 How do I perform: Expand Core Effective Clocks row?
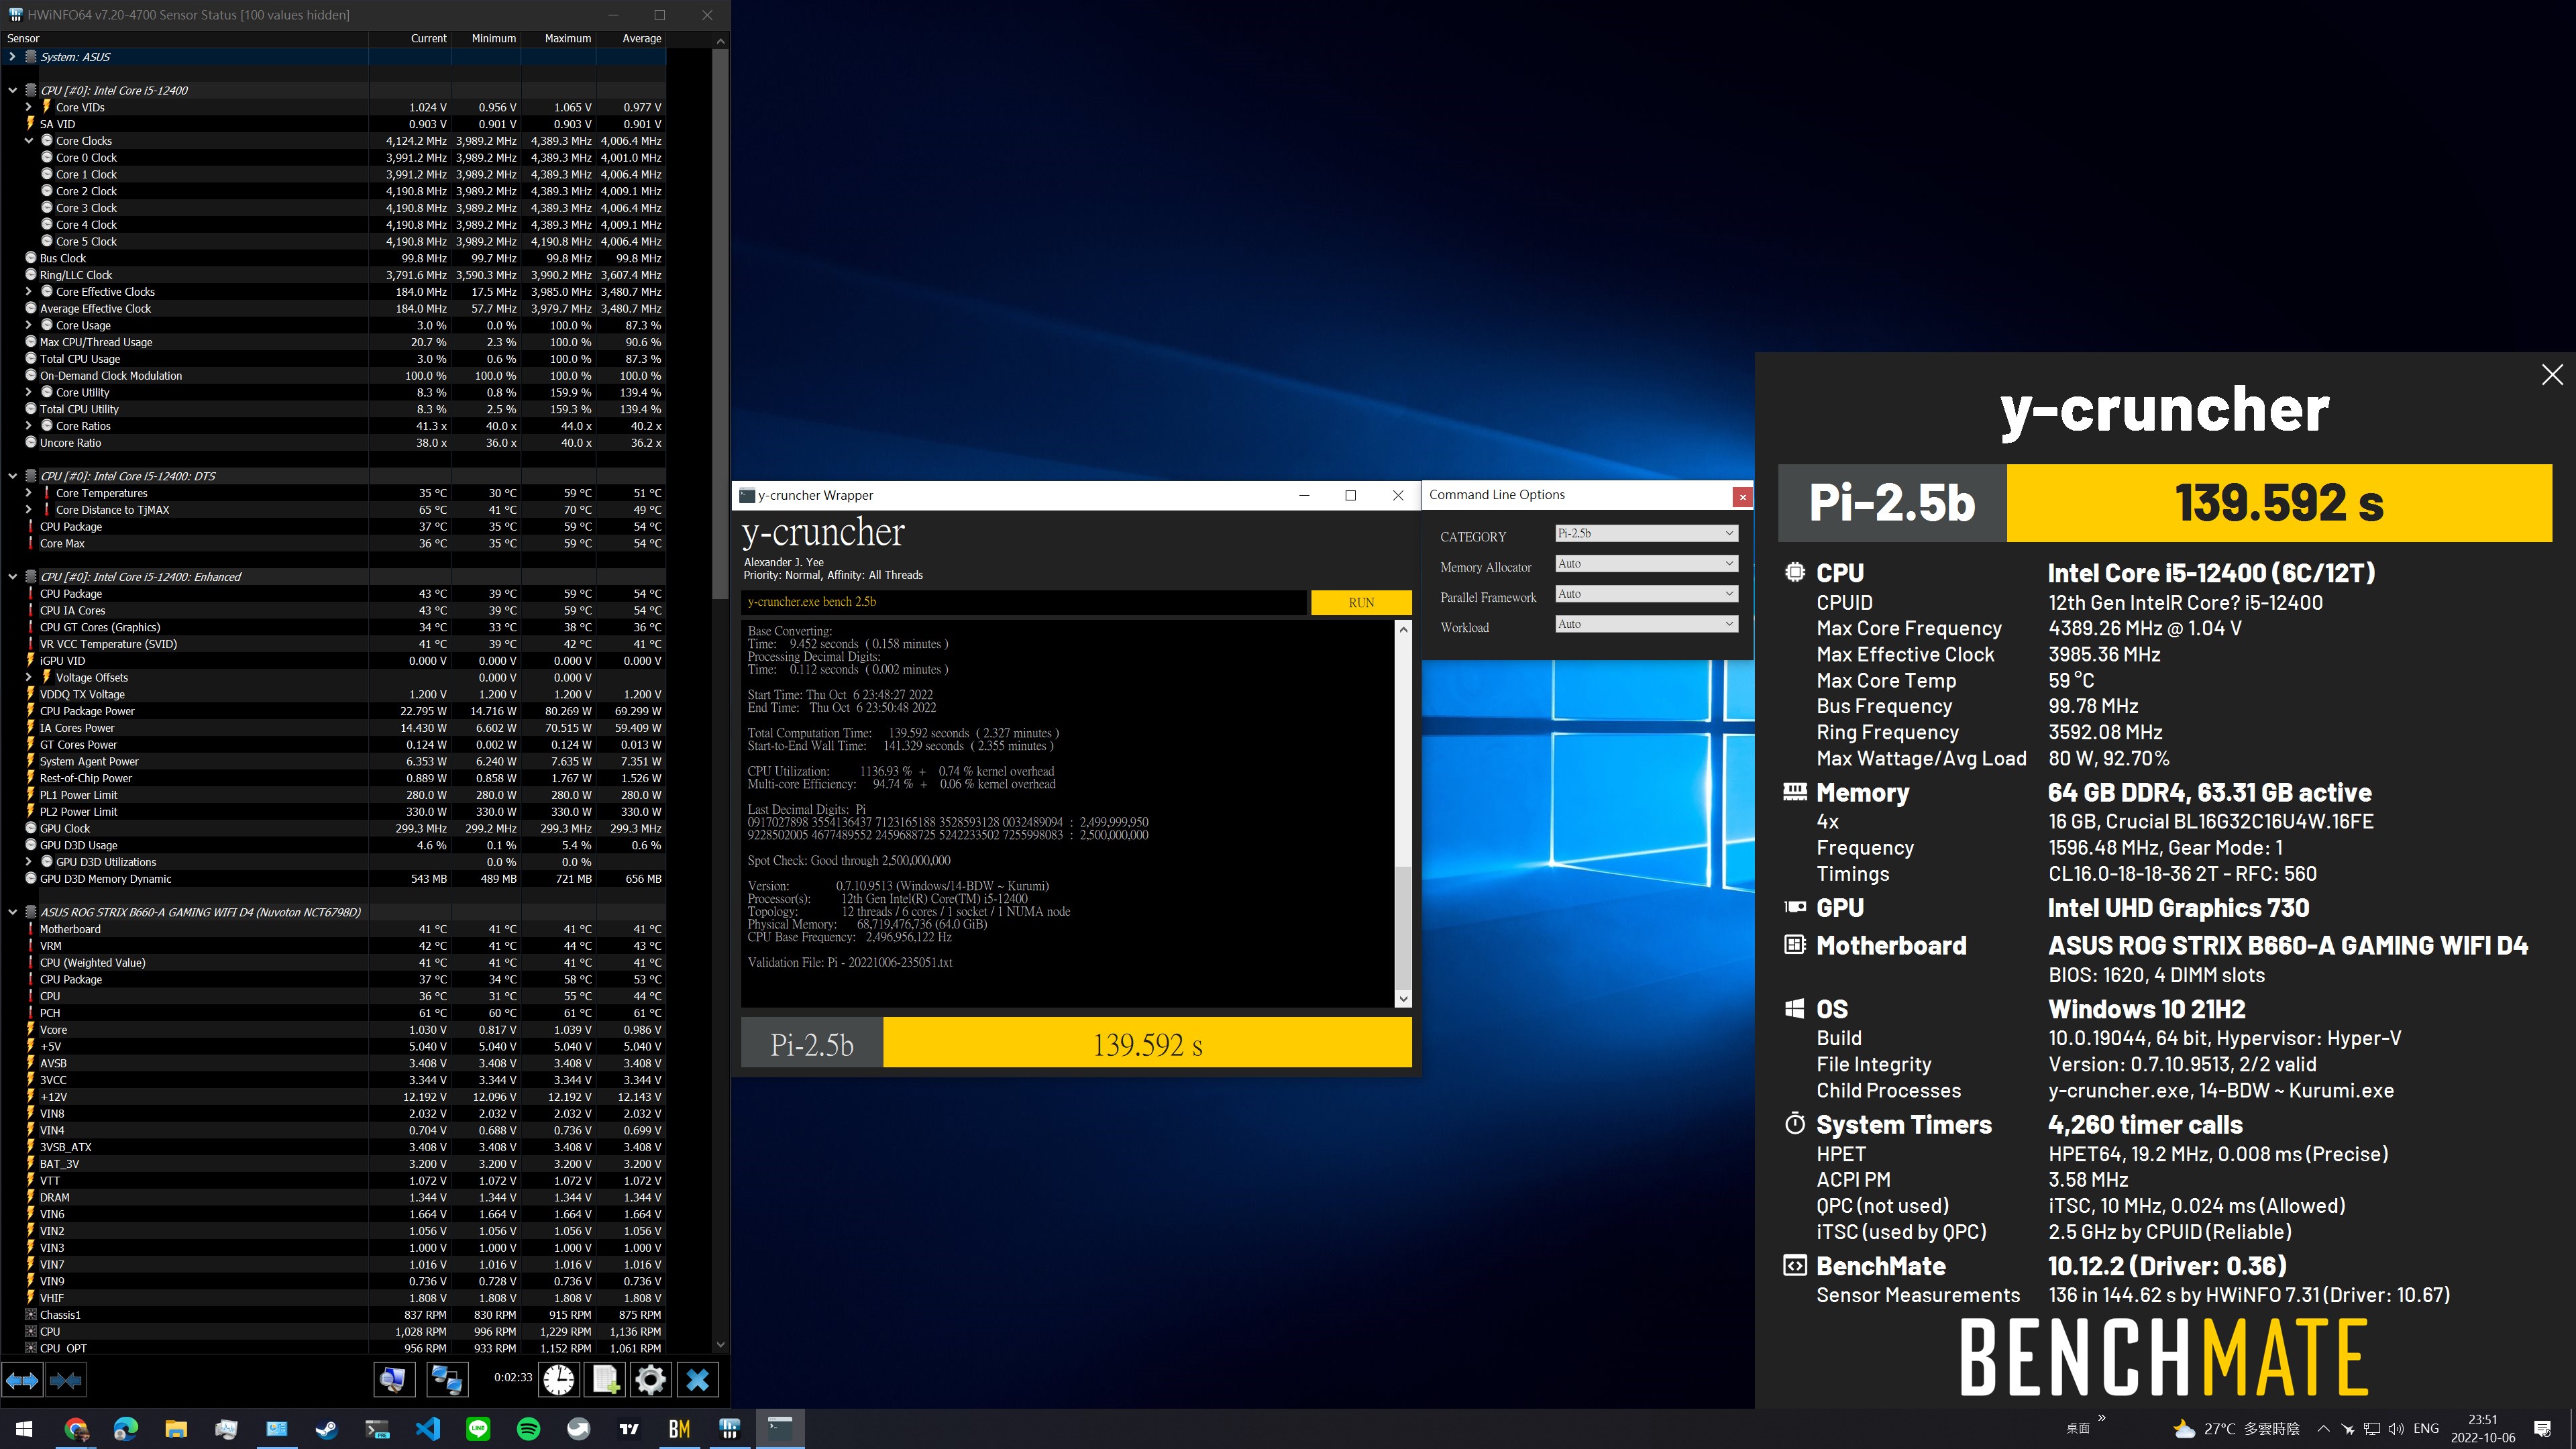point(29,292)
